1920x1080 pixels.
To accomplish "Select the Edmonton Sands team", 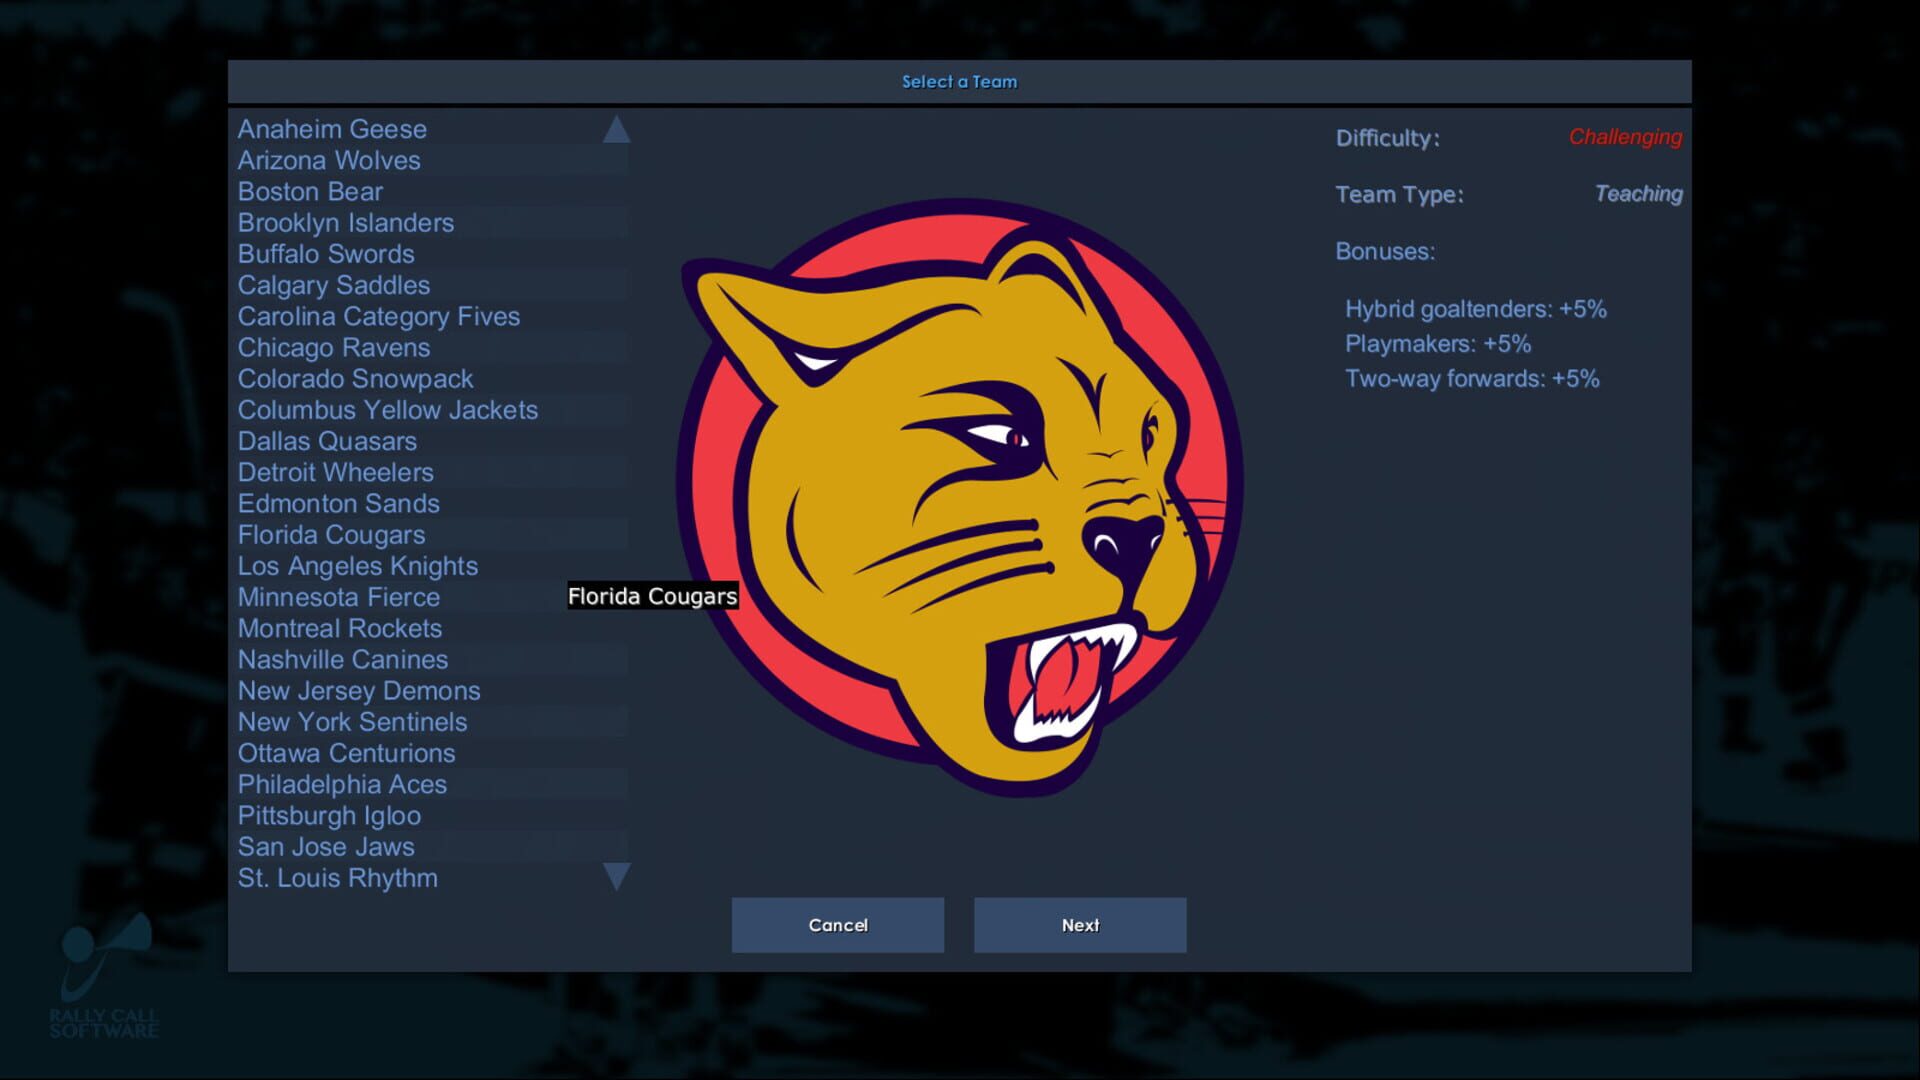I will [339, 504].
